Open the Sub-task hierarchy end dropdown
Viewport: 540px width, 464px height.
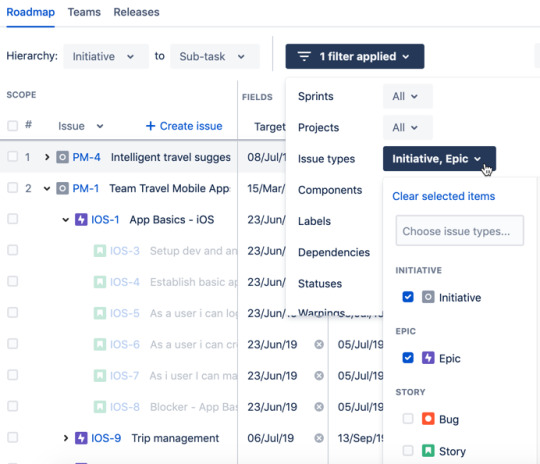pyautogui.click(x=215, y=56)
